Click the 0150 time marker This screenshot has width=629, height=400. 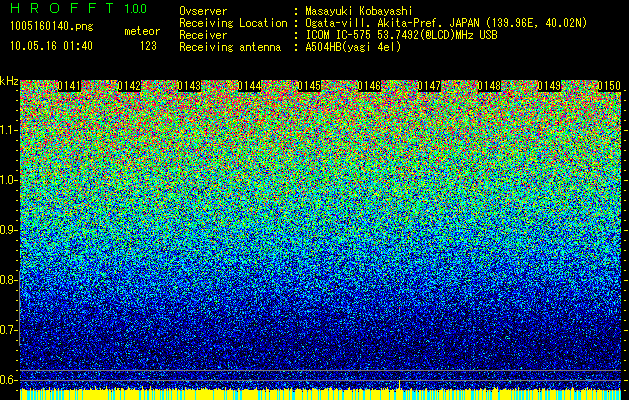[x=609, y=86]
